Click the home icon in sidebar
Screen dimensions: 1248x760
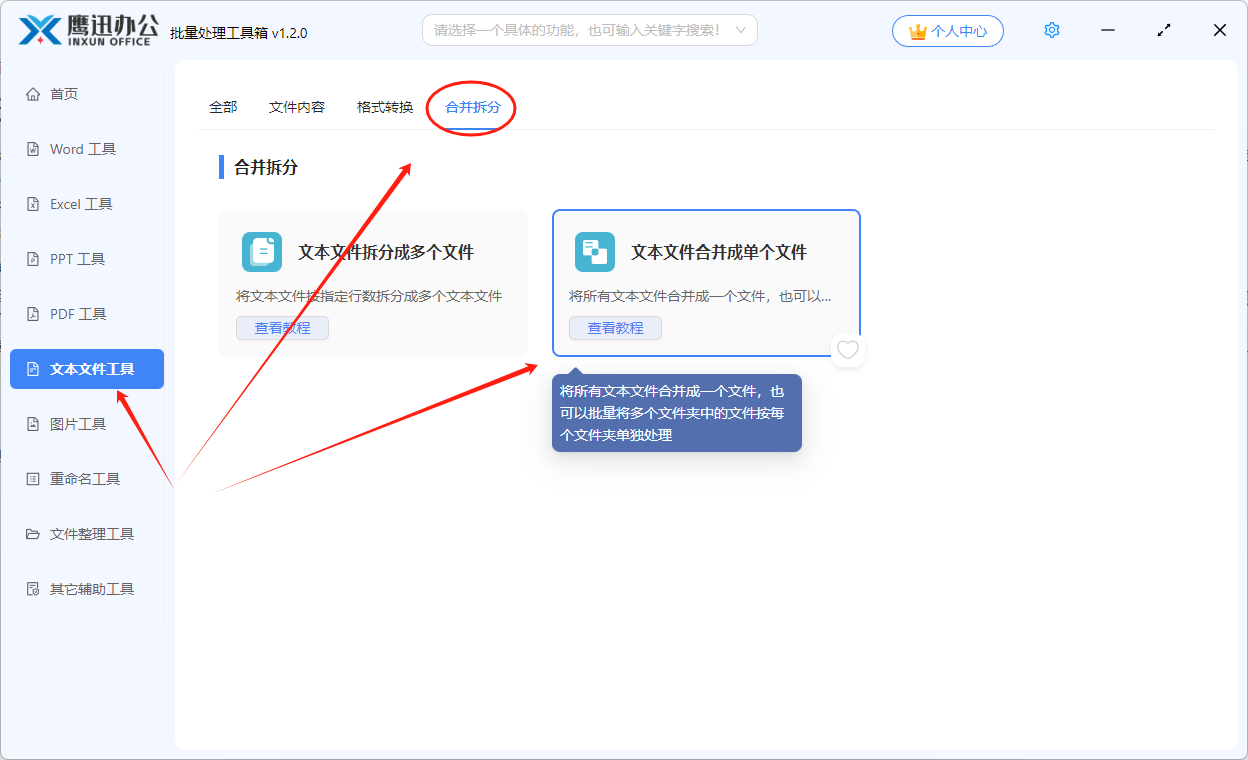click(x=33, y=94)
